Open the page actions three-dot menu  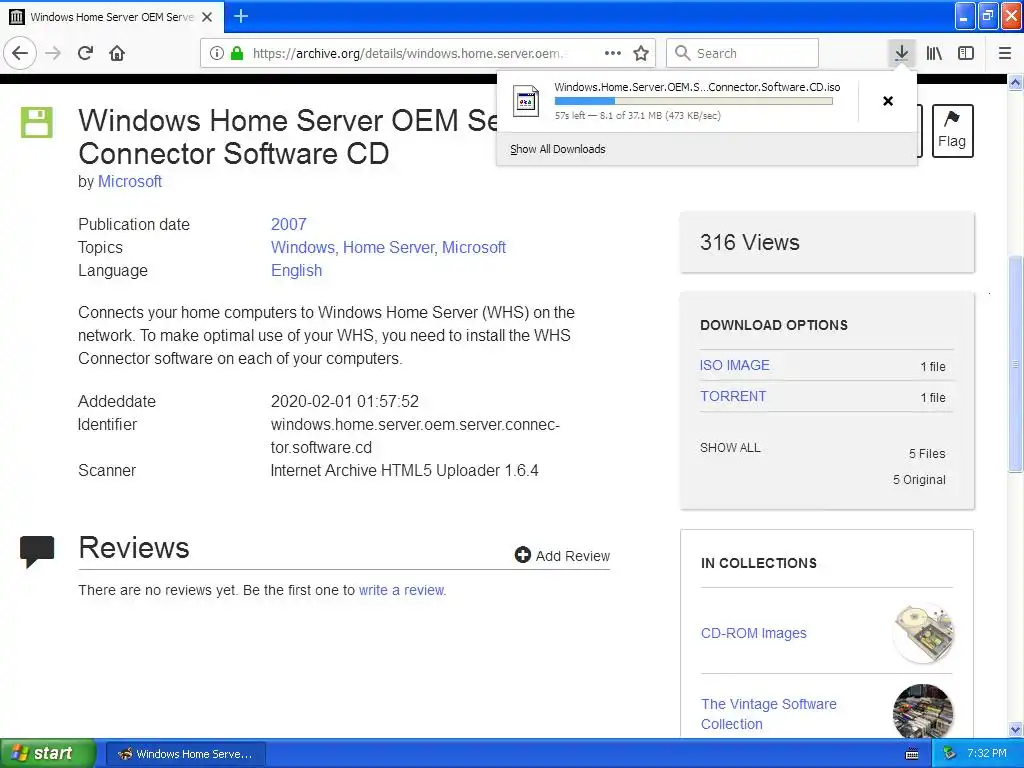(x=613, y=53)
